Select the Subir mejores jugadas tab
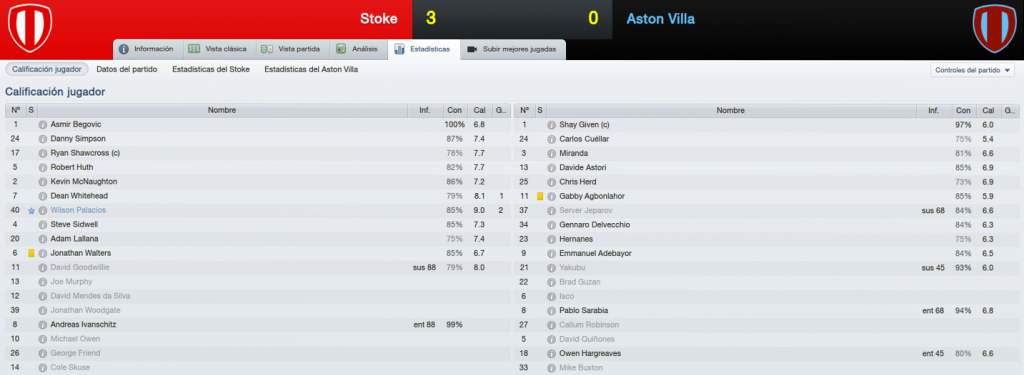This screenshot has height=375, width=1024. (513, 49)
